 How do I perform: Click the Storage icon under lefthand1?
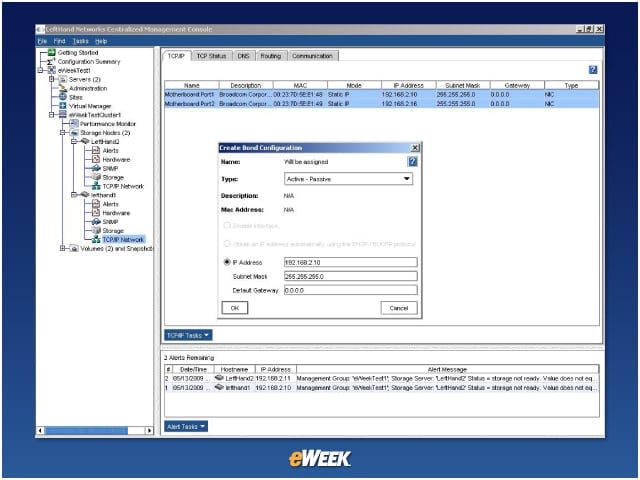pyautogui.click(x=96, y=231)
